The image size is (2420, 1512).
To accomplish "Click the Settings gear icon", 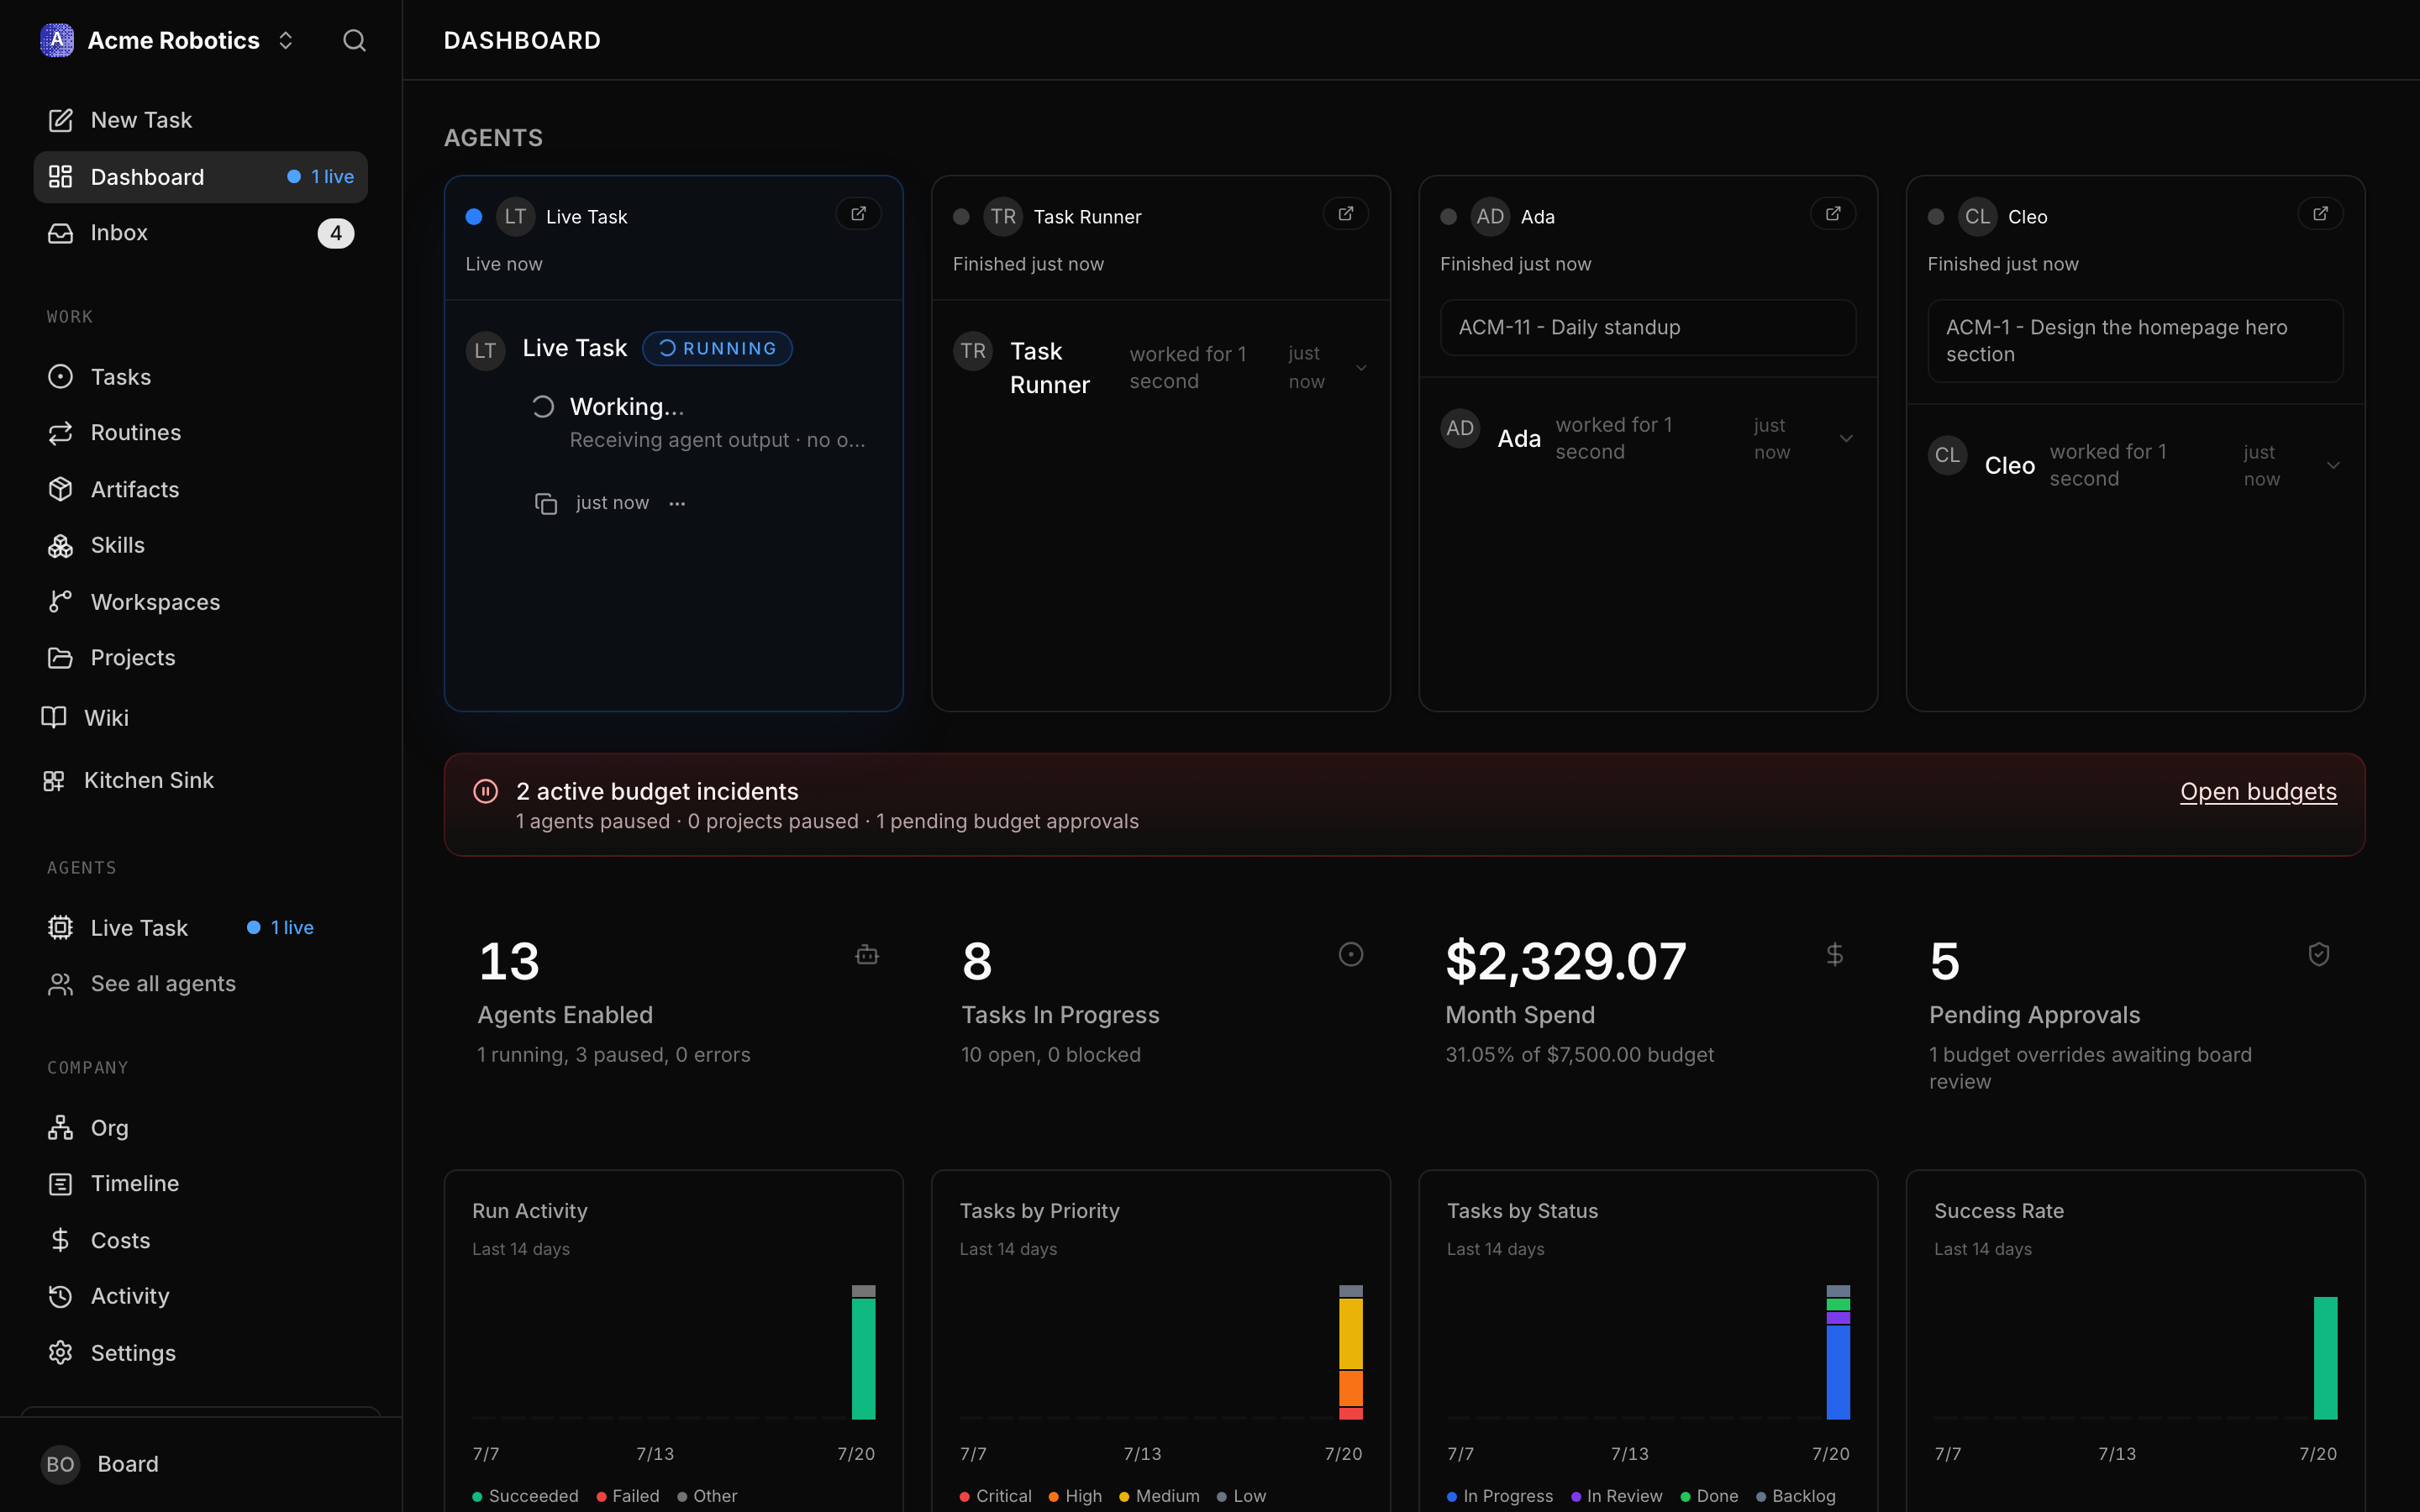I will (x=60, y=1353).
